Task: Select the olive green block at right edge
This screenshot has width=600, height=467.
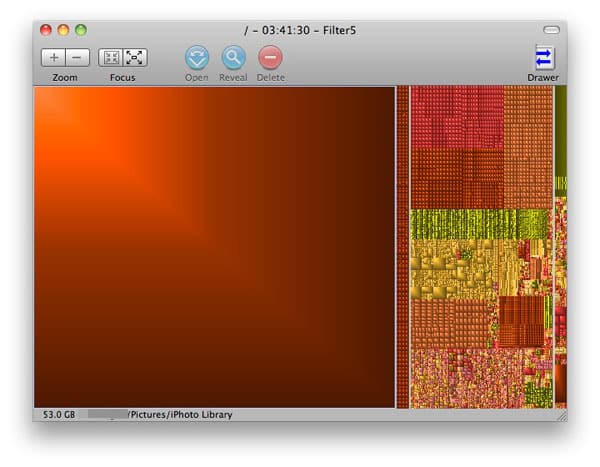Action: 561,131
